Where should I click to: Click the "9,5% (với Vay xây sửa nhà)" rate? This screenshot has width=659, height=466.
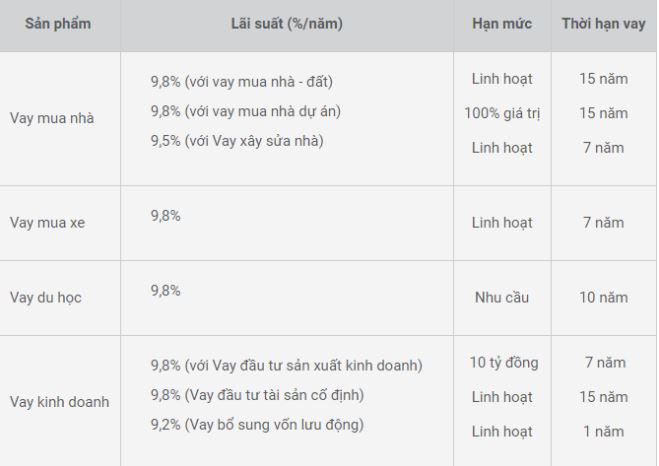tap(237, 140)
